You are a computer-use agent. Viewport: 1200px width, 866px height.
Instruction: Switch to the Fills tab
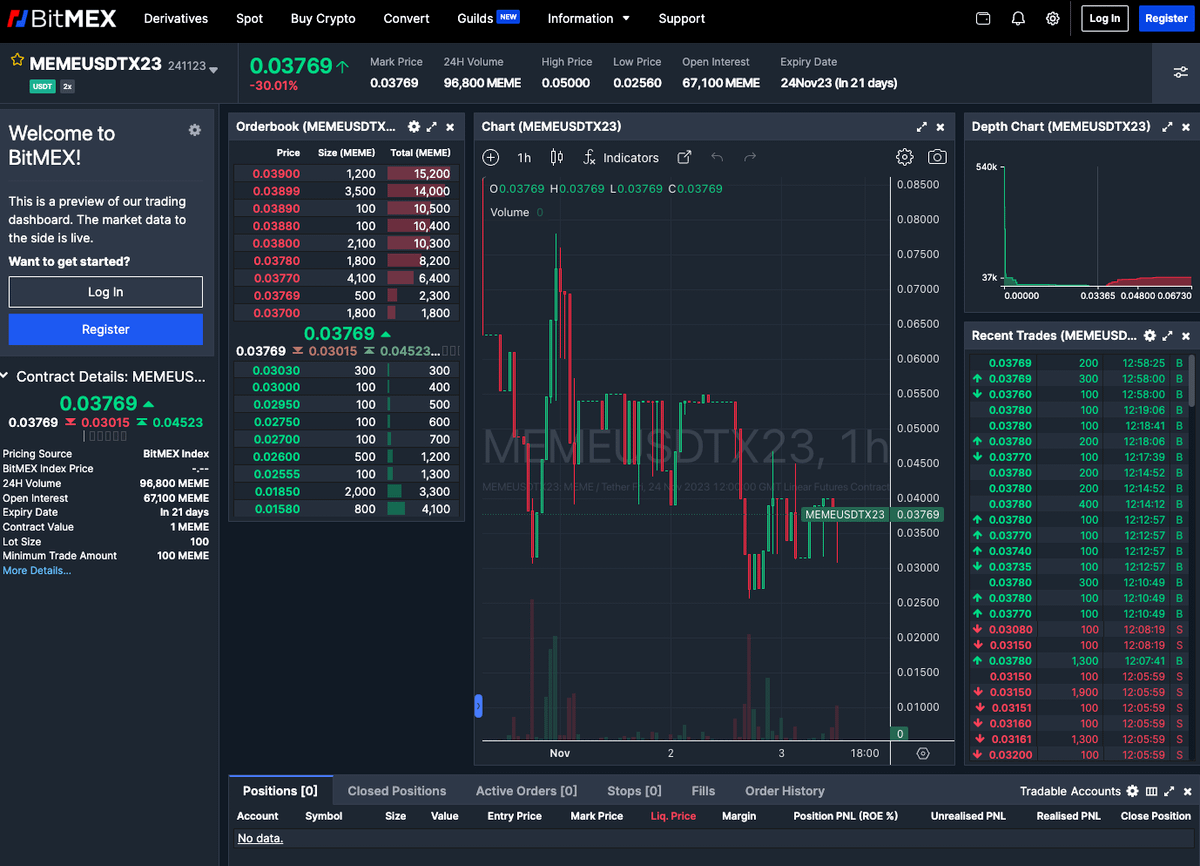(x=703, y=791)
